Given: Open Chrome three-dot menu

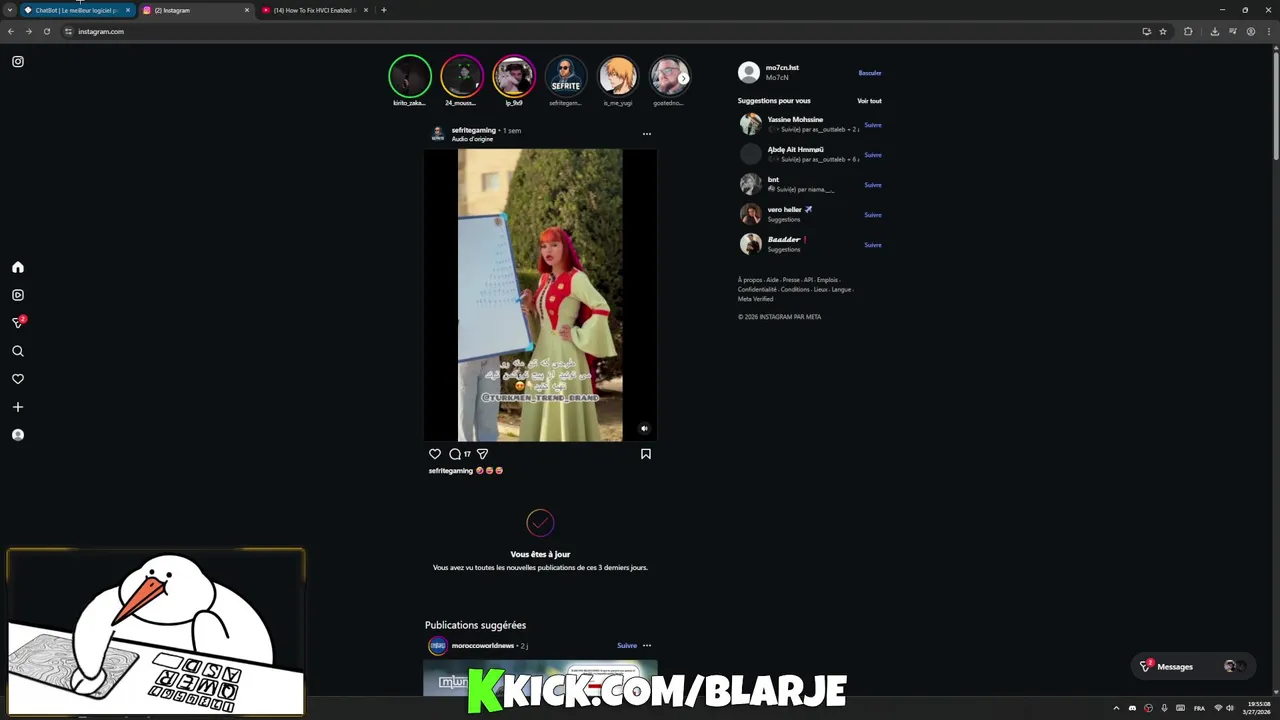Looking at the screenshot, I should [1268, 31].
